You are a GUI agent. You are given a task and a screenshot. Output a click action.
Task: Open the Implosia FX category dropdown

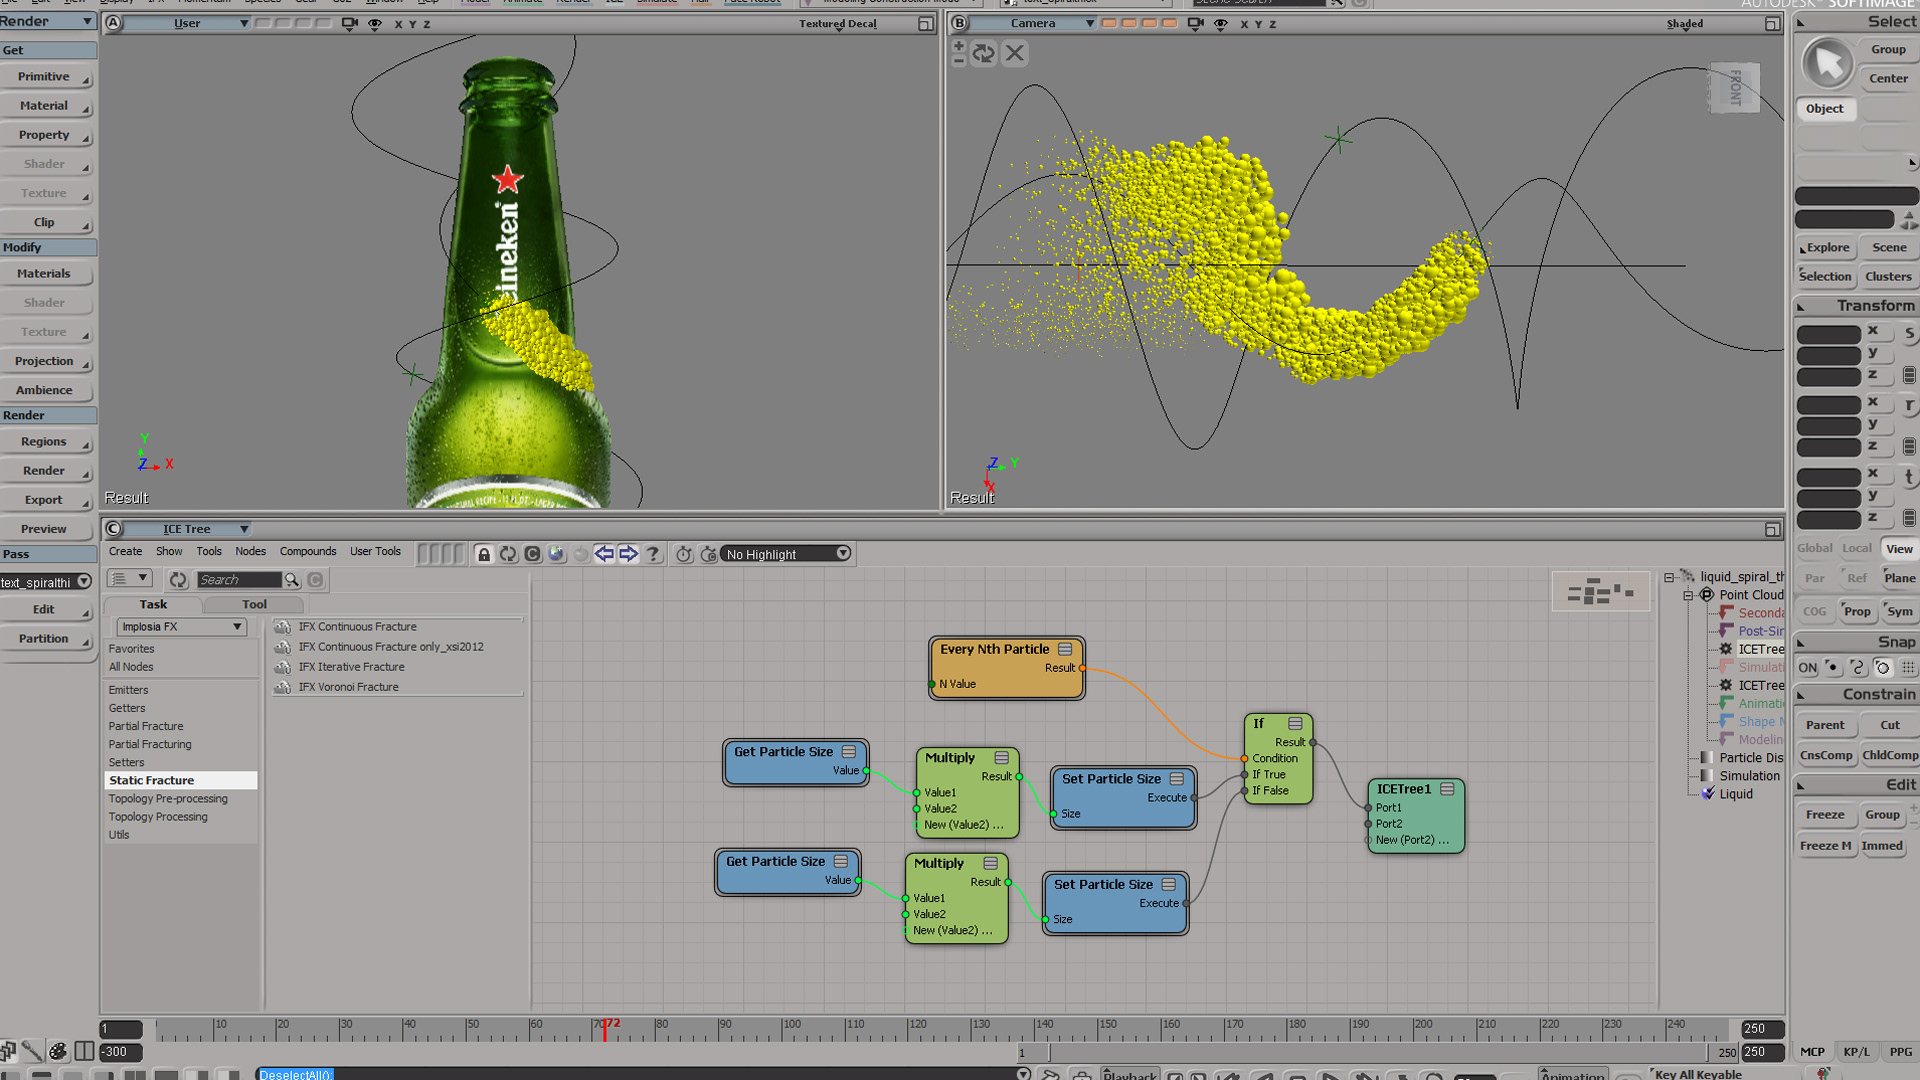[x=181, y=627]
